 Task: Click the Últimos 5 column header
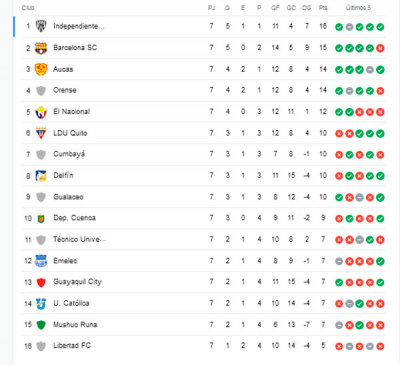click(x=358, y=8)
